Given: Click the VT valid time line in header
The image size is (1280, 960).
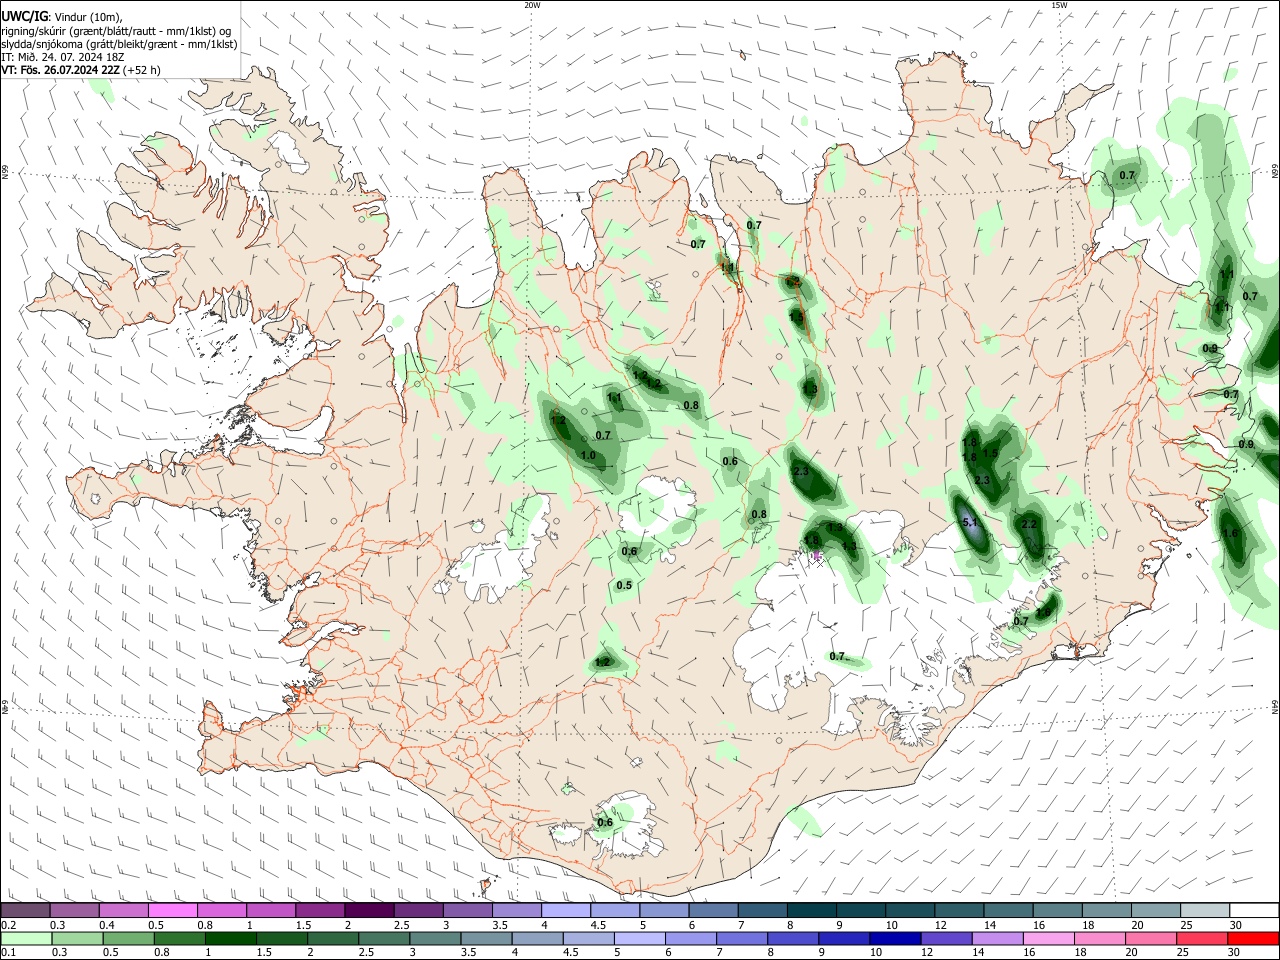Looking at the screenshot, I should pos(80,70).
